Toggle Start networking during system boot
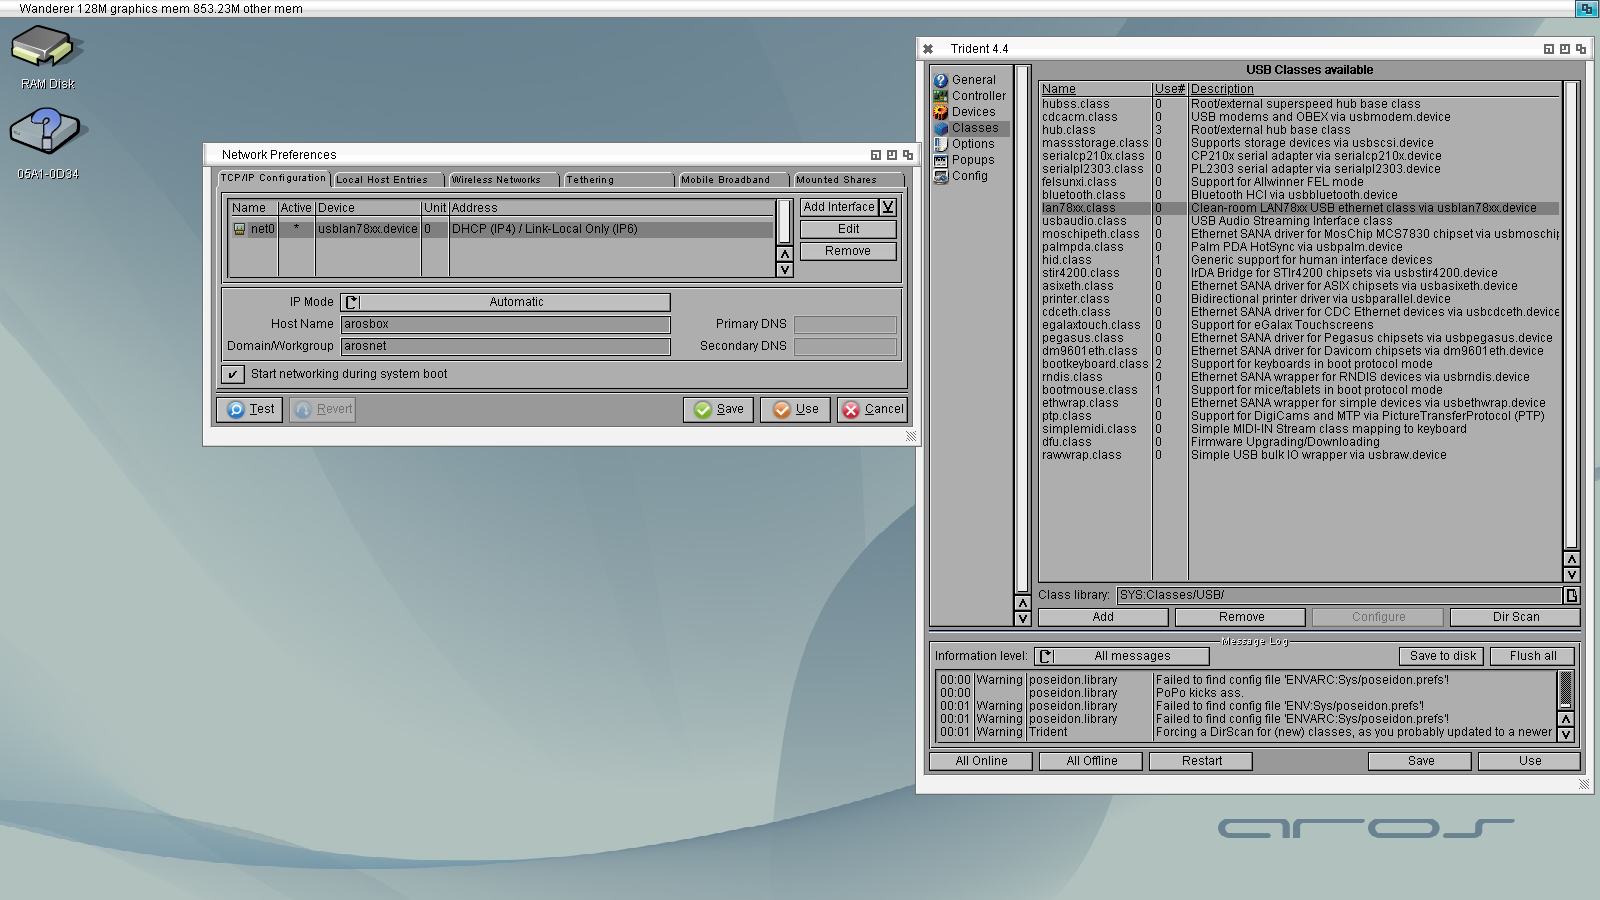1600x900 pixels. click(233, 374)
